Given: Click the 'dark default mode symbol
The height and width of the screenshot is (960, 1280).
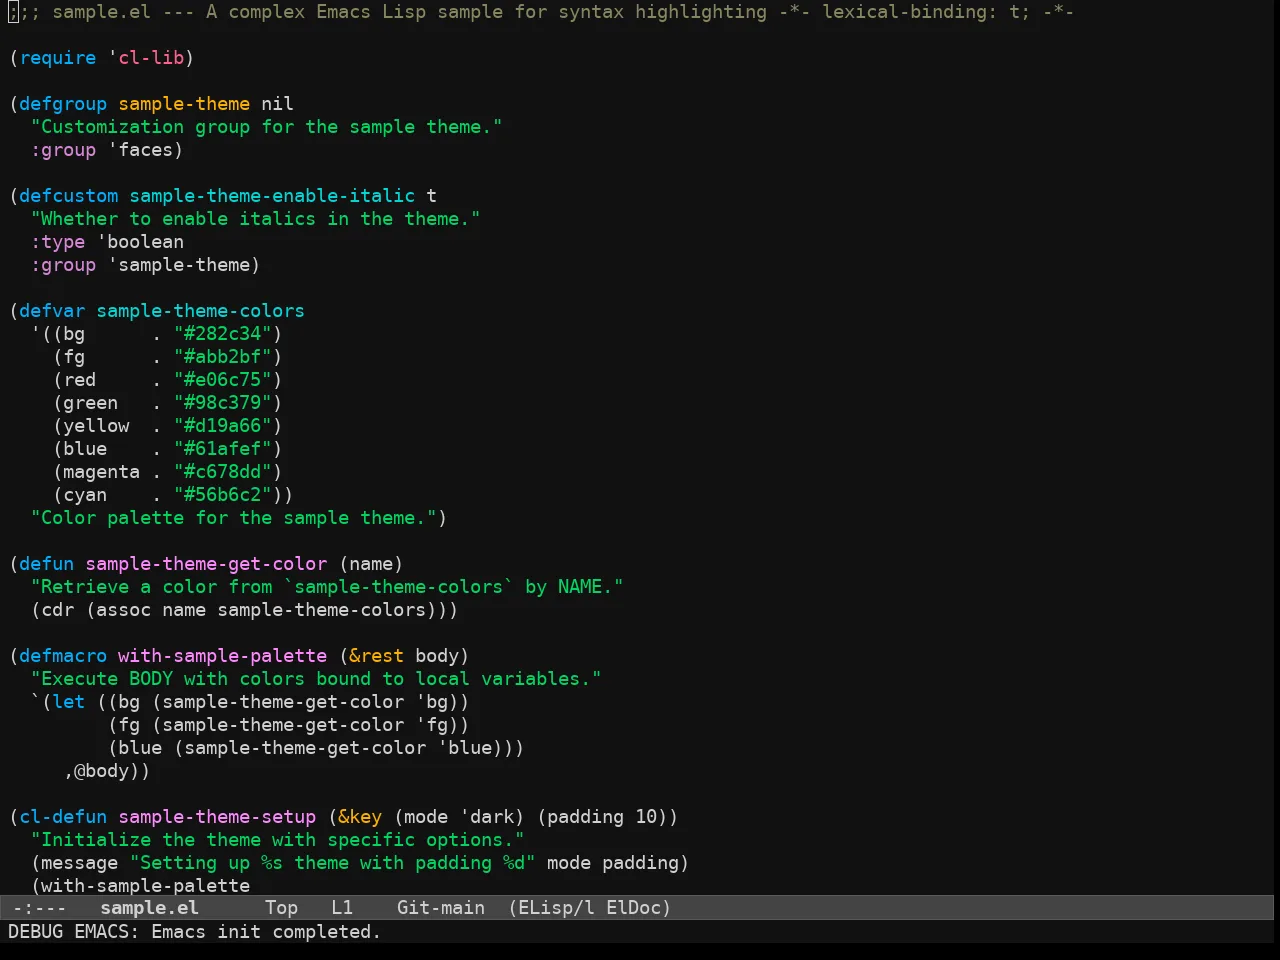Looking at the screenshot, I should [487, 817].
